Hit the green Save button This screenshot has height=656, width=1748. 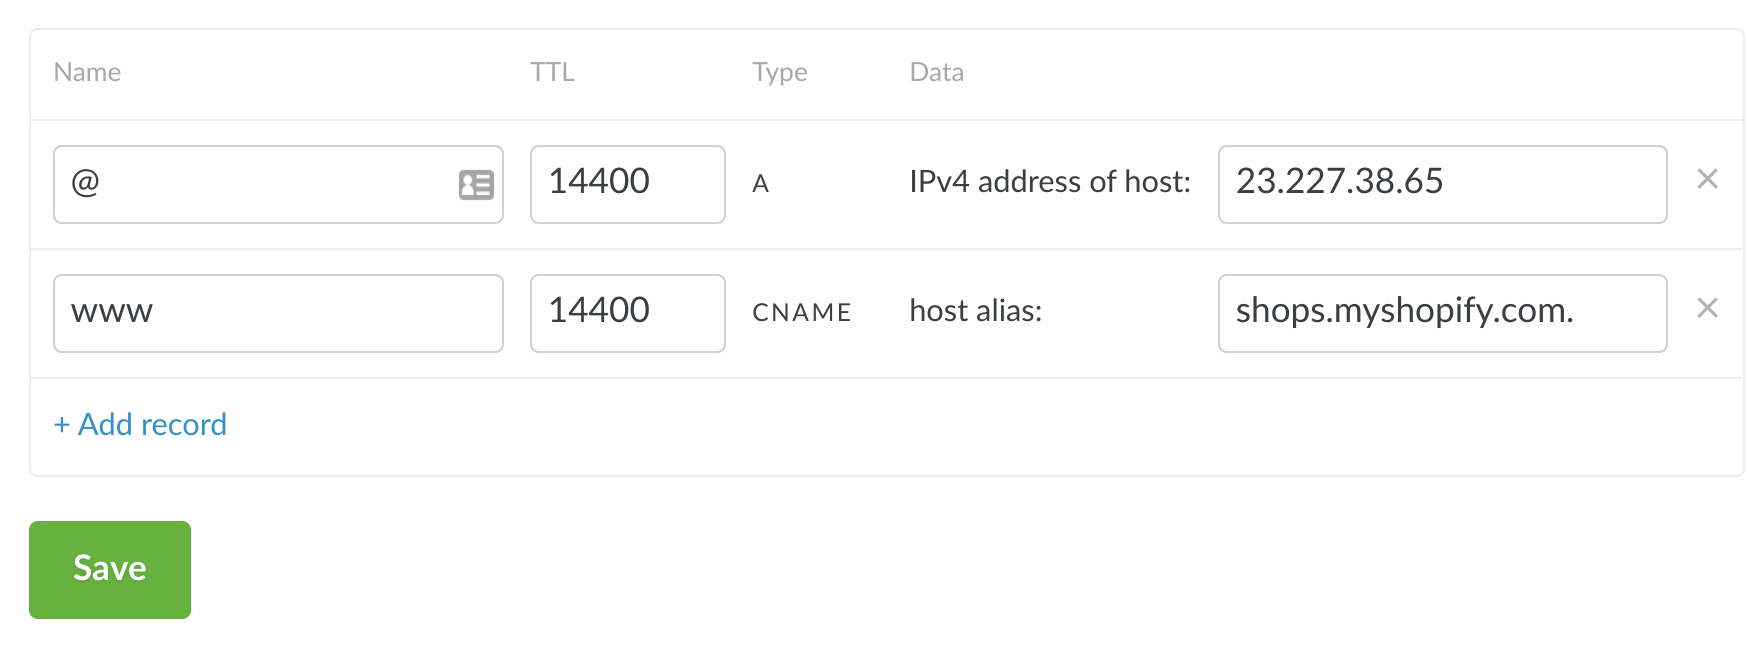pos(110,569)
